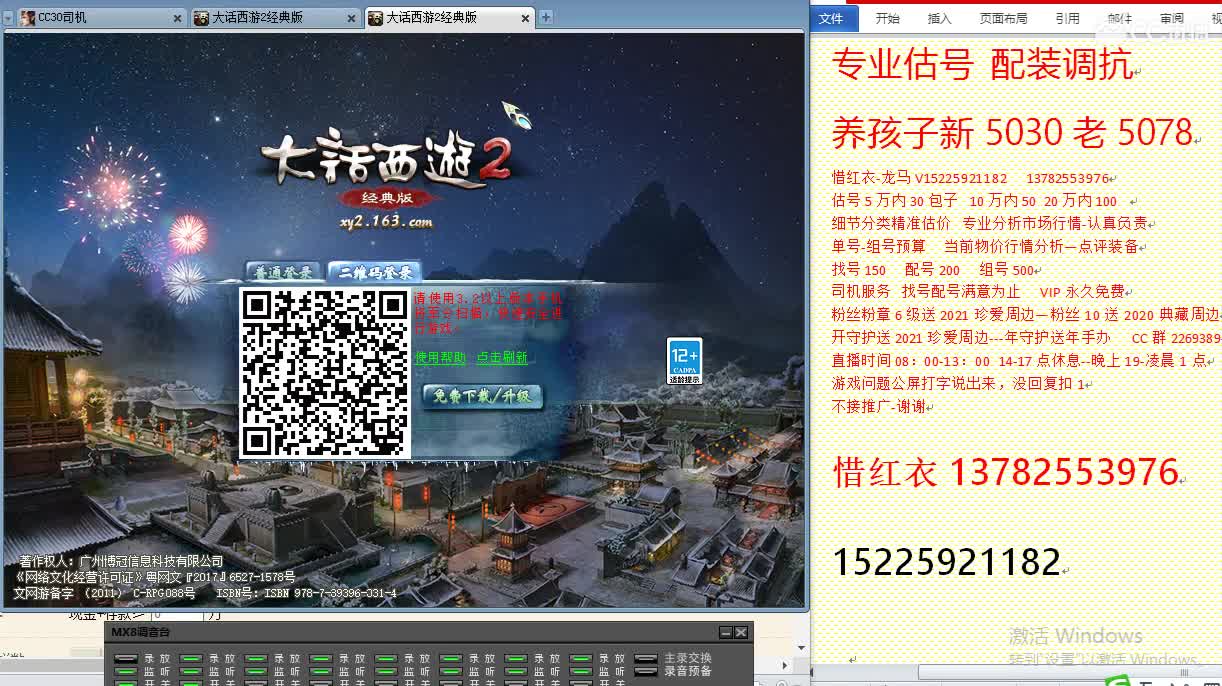The image size is (1222, 686).
Task: Click the line 不接推广-谢谢
Action: [x=878, y=407]
